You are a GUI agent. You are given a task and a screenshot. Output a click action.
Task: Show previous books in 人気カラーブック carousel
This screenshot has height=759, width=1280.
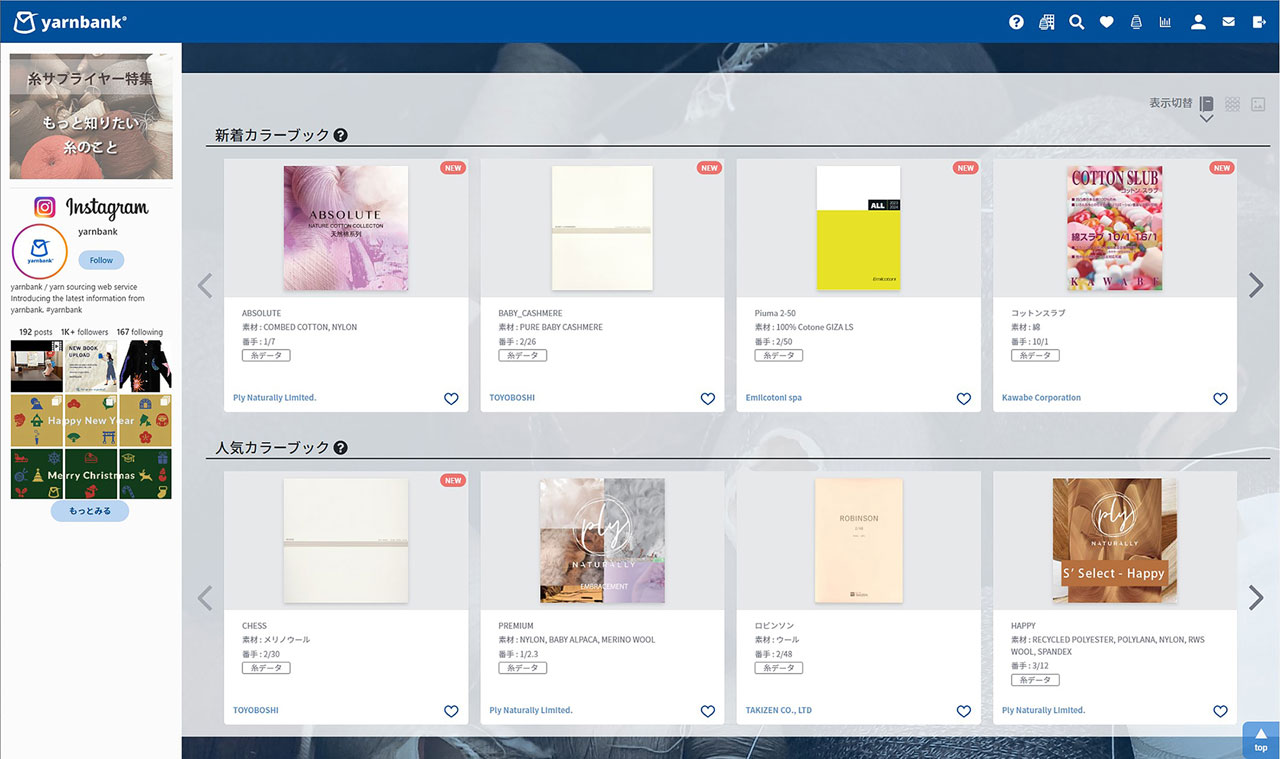(x=205, y=598)
